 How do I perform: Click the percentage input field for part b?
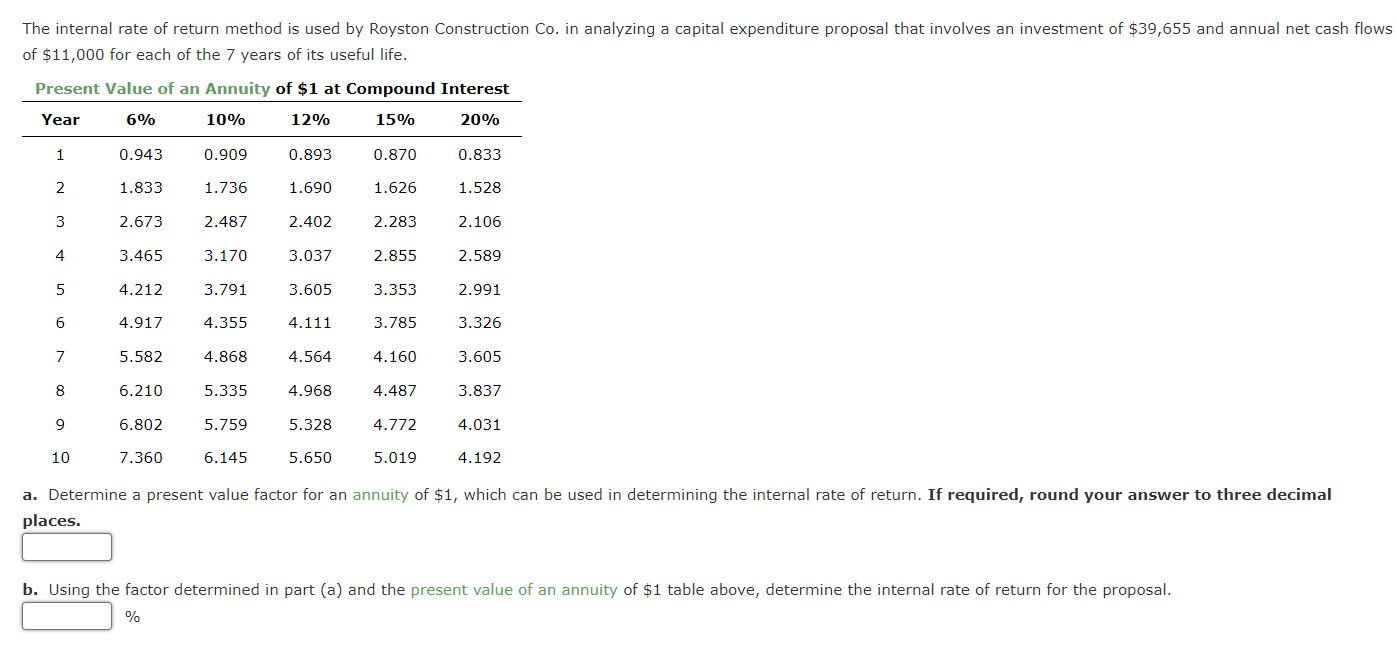tap(66, 616)
